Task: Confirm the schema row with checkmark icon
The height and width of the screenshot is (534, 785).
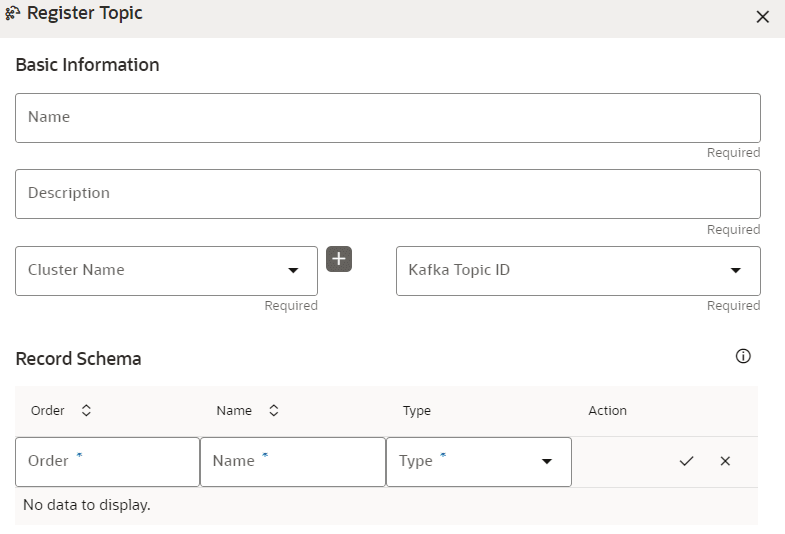Action: 686,461
